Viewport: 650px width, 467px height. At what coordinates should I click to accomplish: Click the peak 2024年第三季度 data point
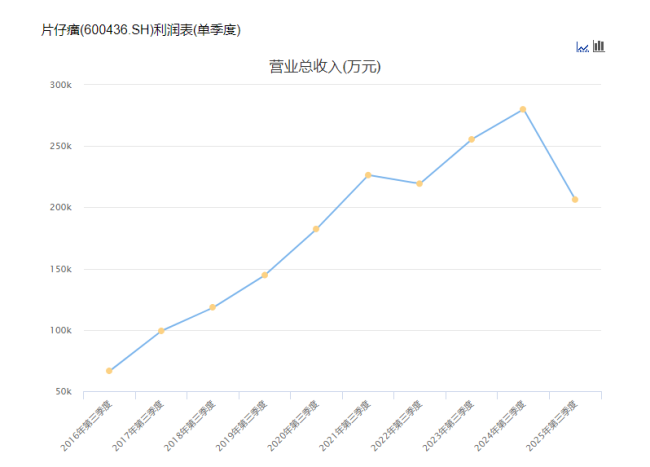(523, 109)
